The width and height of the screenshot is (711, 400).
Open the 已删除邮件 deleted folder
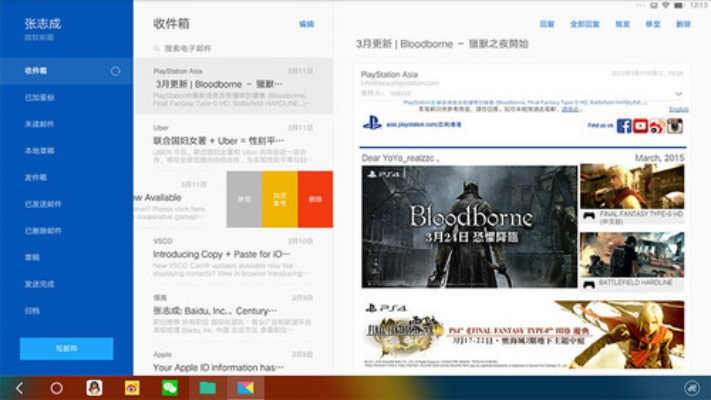(42, 230)
